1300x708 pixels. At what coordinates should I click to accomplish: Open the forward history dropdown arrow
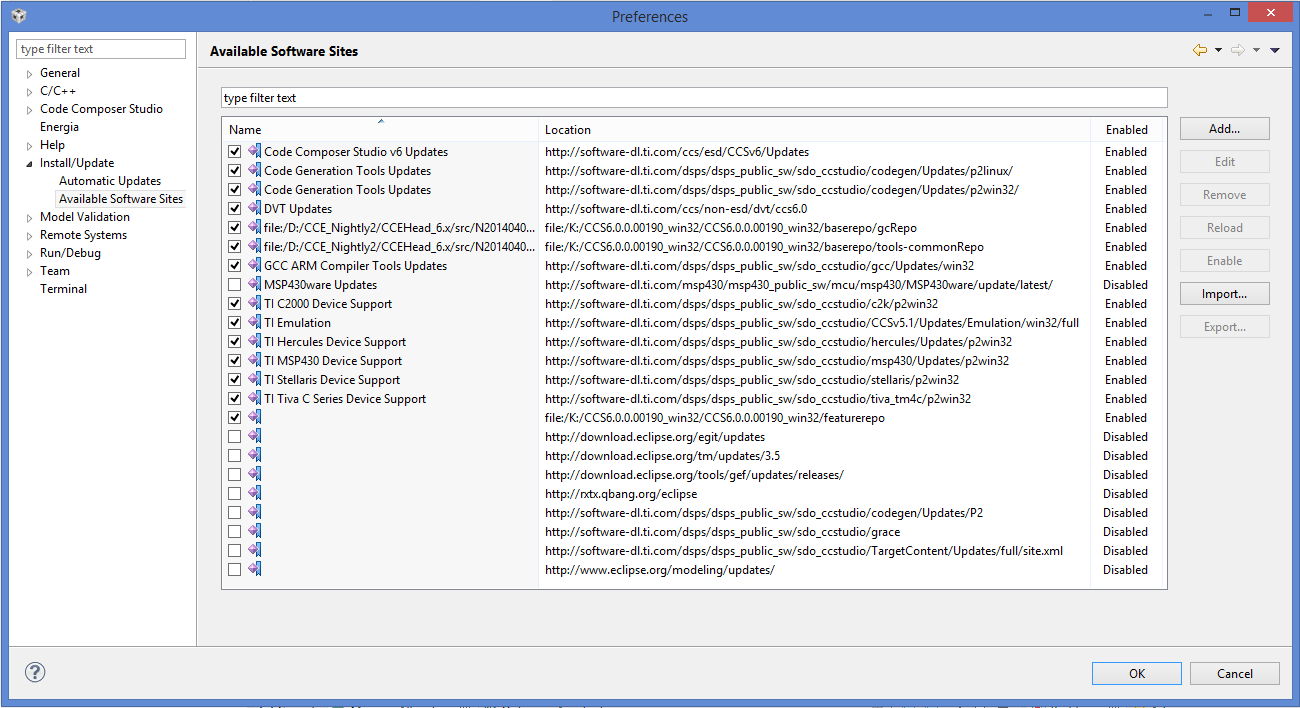pos(1256,51)
